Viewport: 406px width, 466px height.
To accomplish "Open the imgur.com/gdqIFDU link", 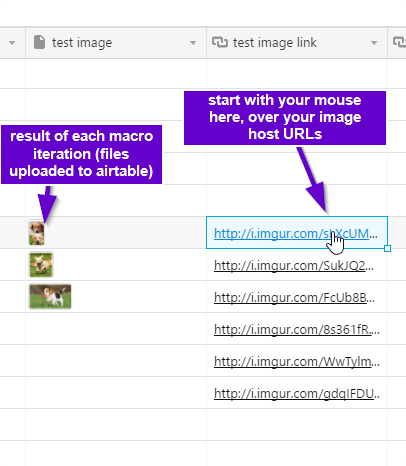I will tap(297, 393).
